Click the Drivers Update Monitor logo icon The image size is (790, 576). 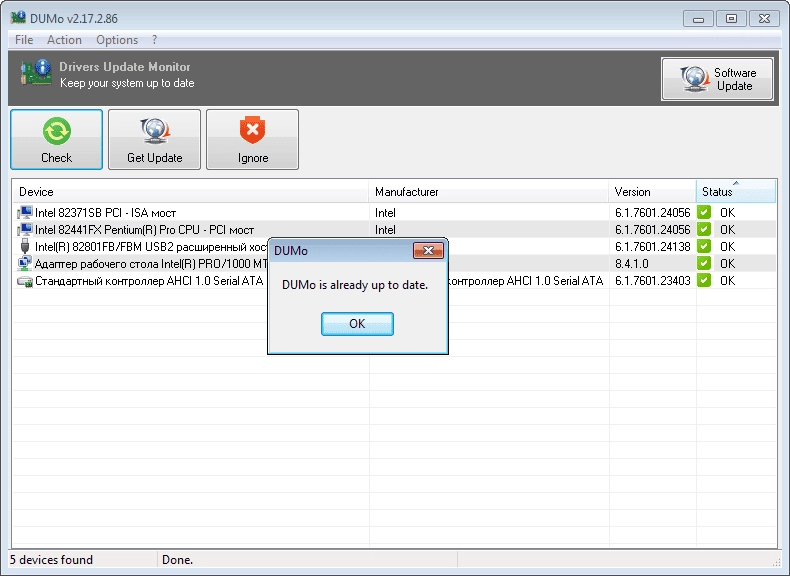click(36, 72)
